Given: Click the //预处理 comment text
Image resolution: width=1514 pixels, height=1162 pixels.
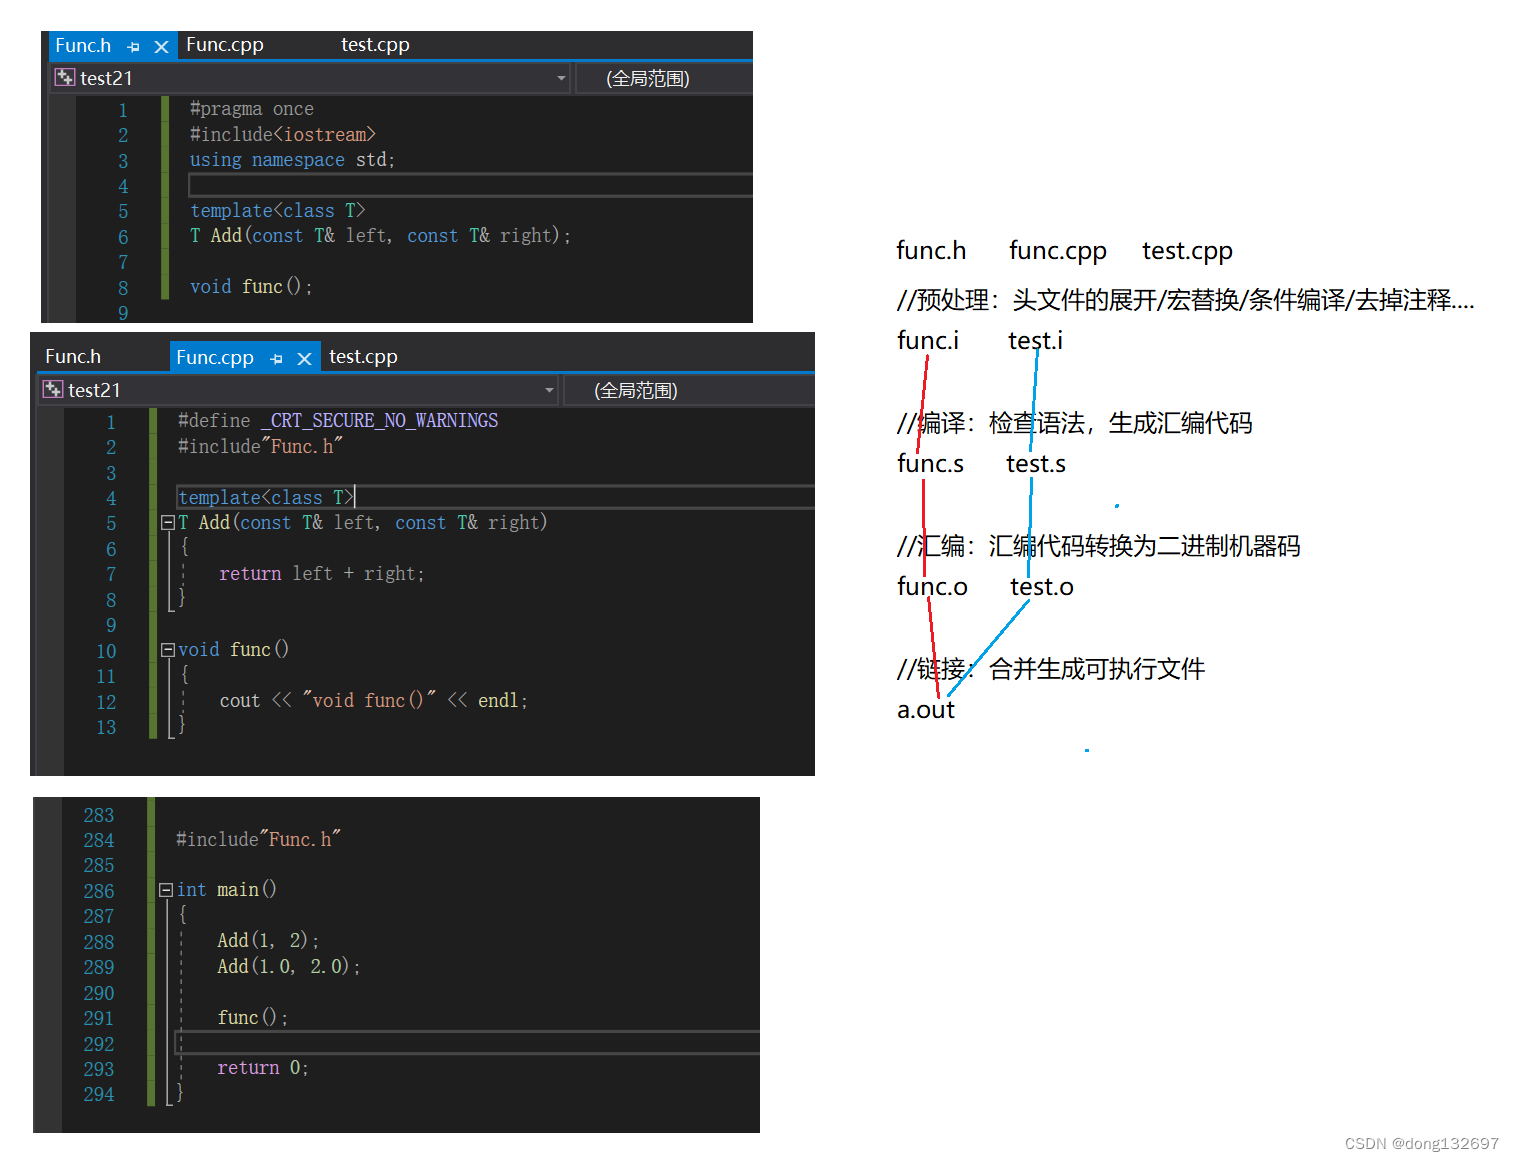Looking at the screenshot, I should click(1185, 300).
